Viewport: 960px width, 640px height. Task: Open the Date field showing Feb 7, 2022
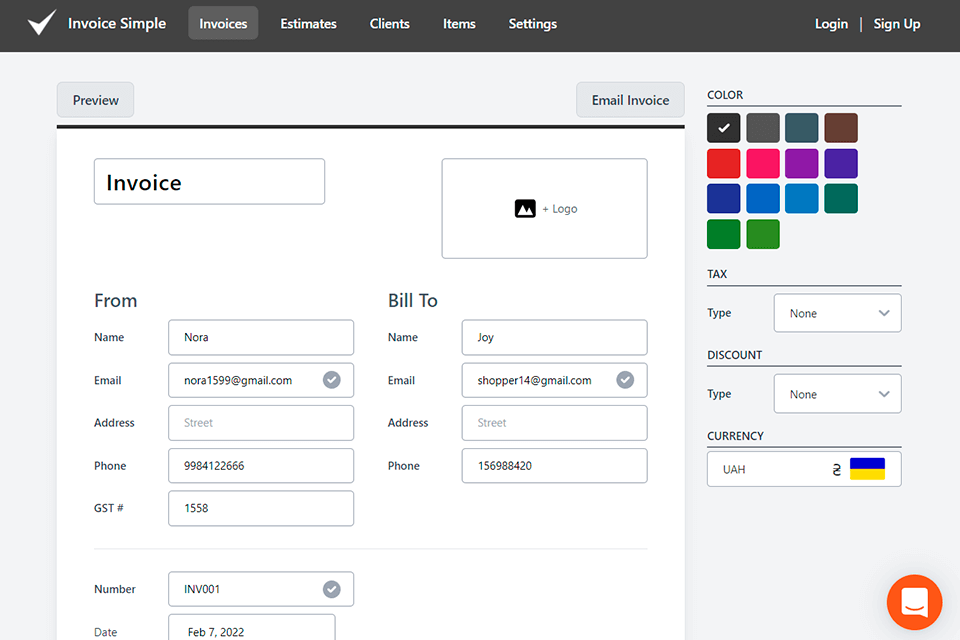[x=252, y=628]
